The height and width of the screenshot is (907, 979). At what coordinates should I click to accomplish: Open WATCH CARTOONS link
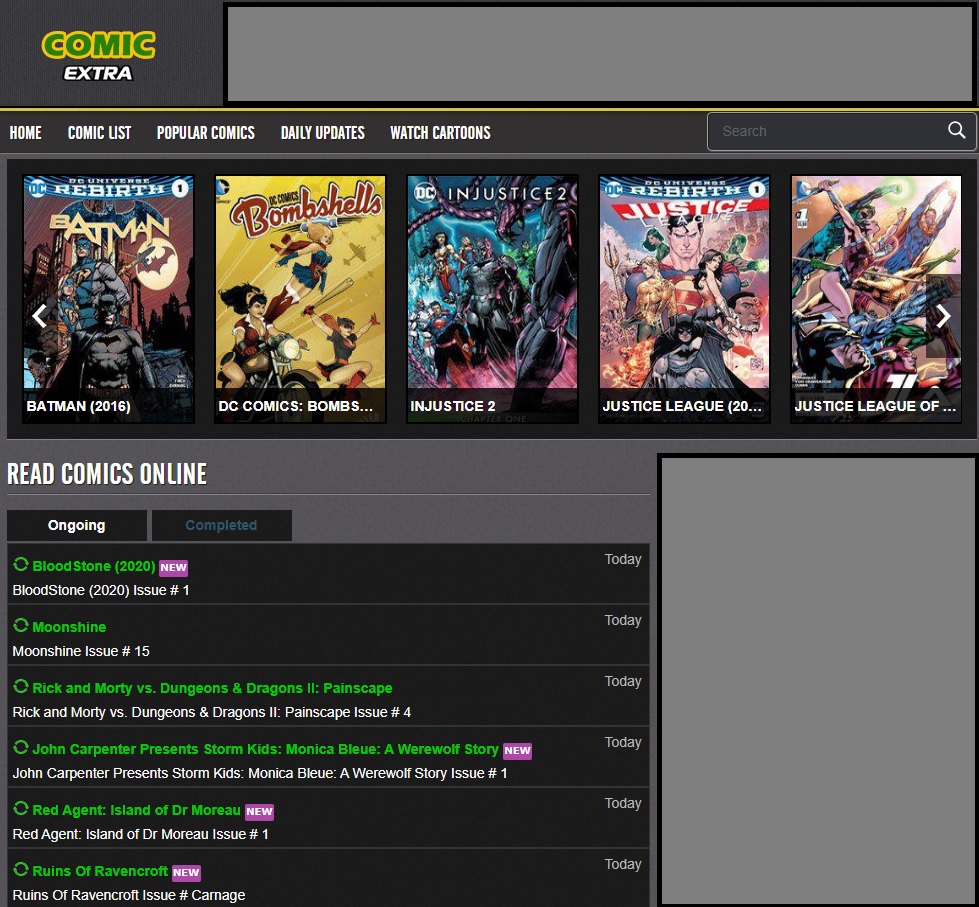(440, 132)
